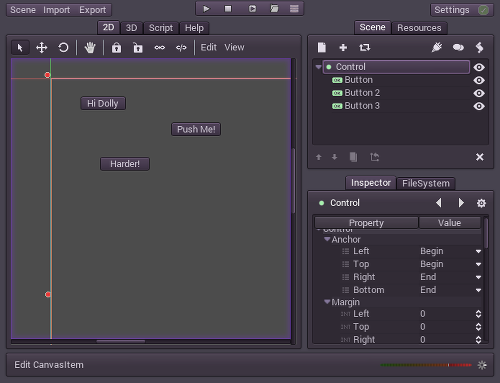Image resolution: width=500 pixels, height=383 pixels.
Task: Open the run settings list icon
Action: 294,9
